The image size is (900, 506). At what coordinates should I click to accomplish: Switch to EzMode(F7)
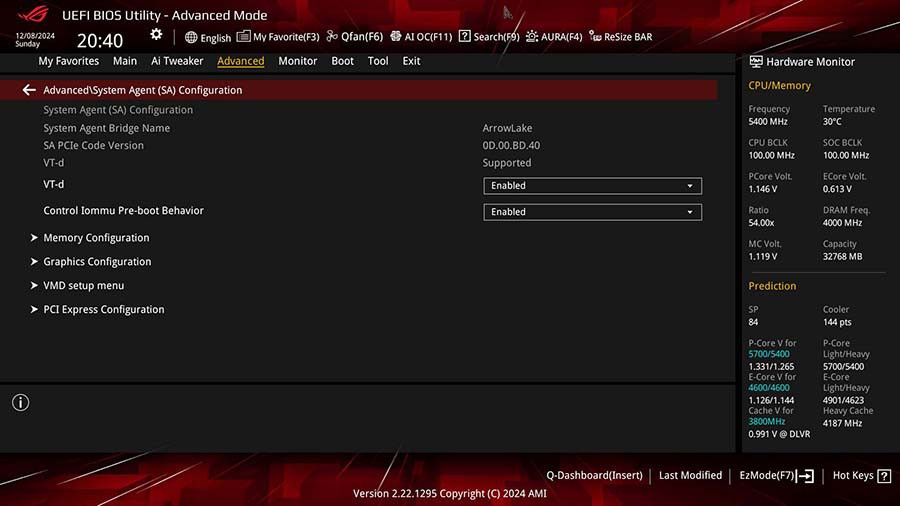click(x=766, y=476)
